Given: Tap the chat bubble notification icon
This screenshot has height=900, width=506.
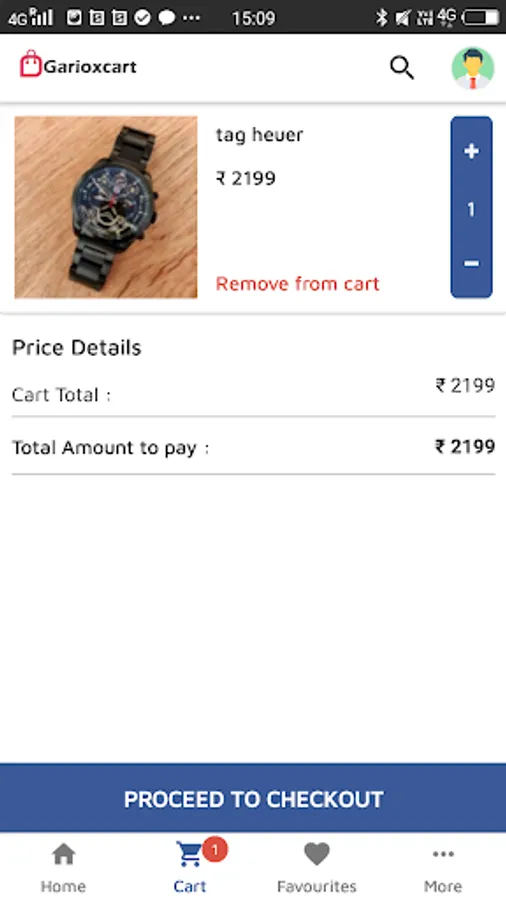Looking at the screenshot, I should pyautogui.click(x=166, y=18).
